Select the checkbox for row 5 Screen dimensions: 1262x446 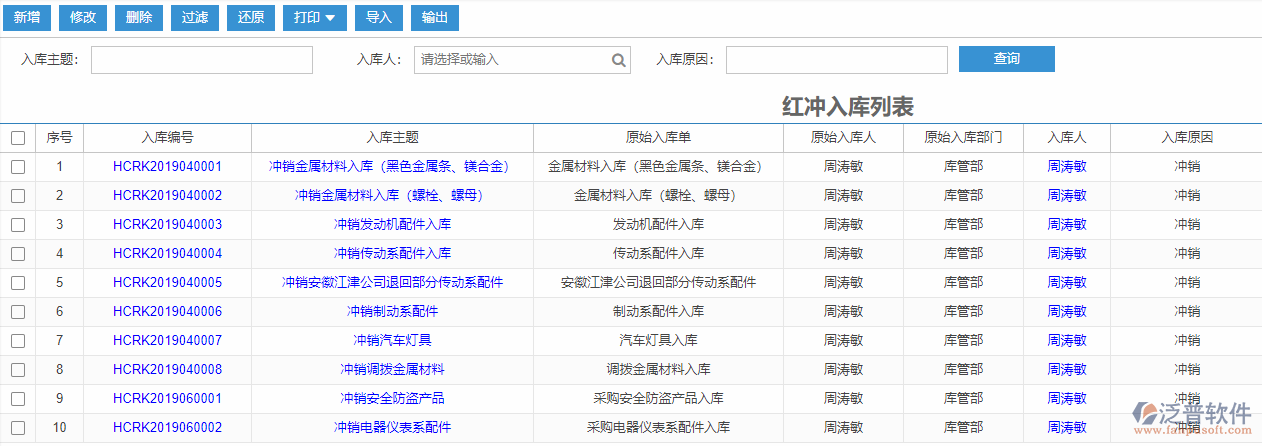coord(18,283)
